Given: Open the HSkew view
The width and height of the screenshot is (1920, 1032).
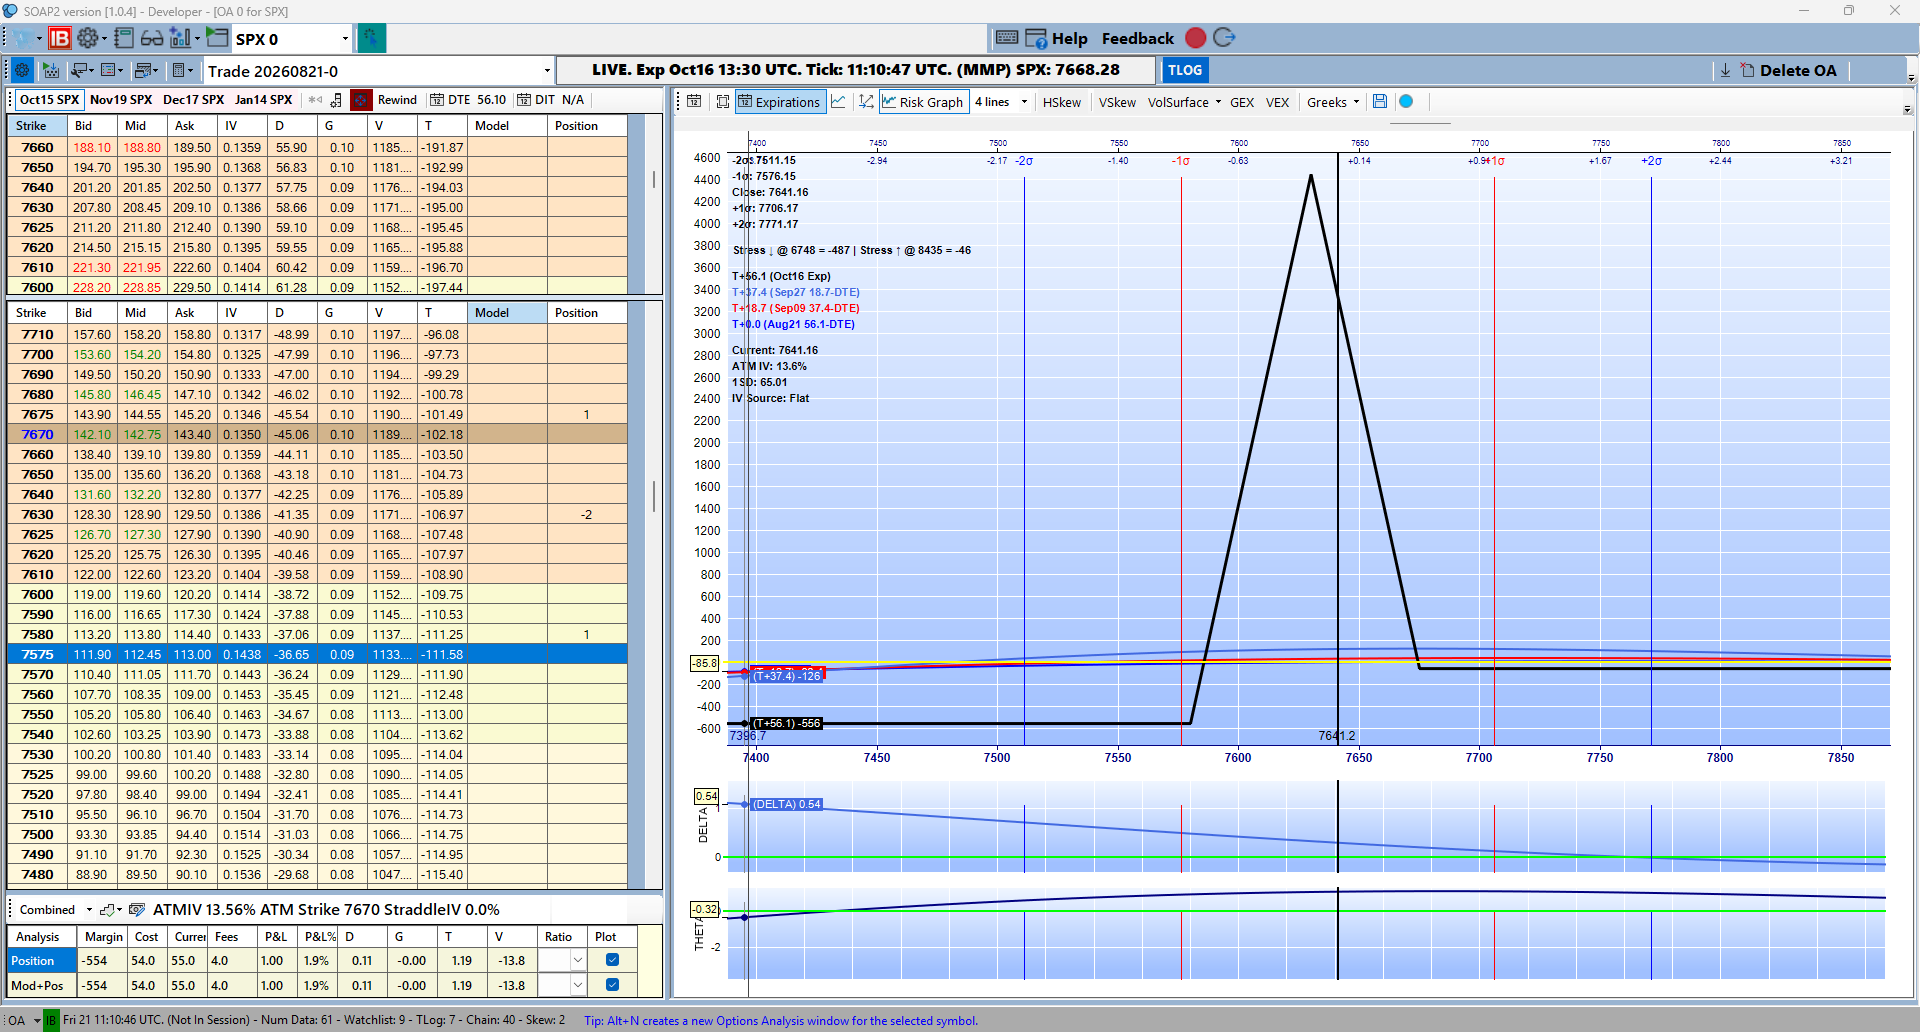Looking at the screenshot, I should click(1061, 101).
